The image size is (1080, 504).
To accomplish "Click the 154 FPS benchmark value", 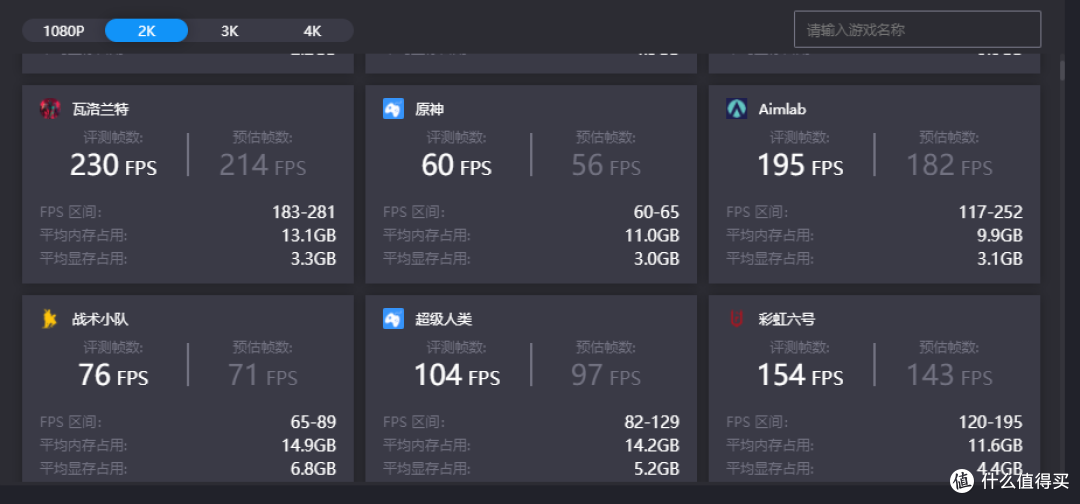I will point(800,376).
